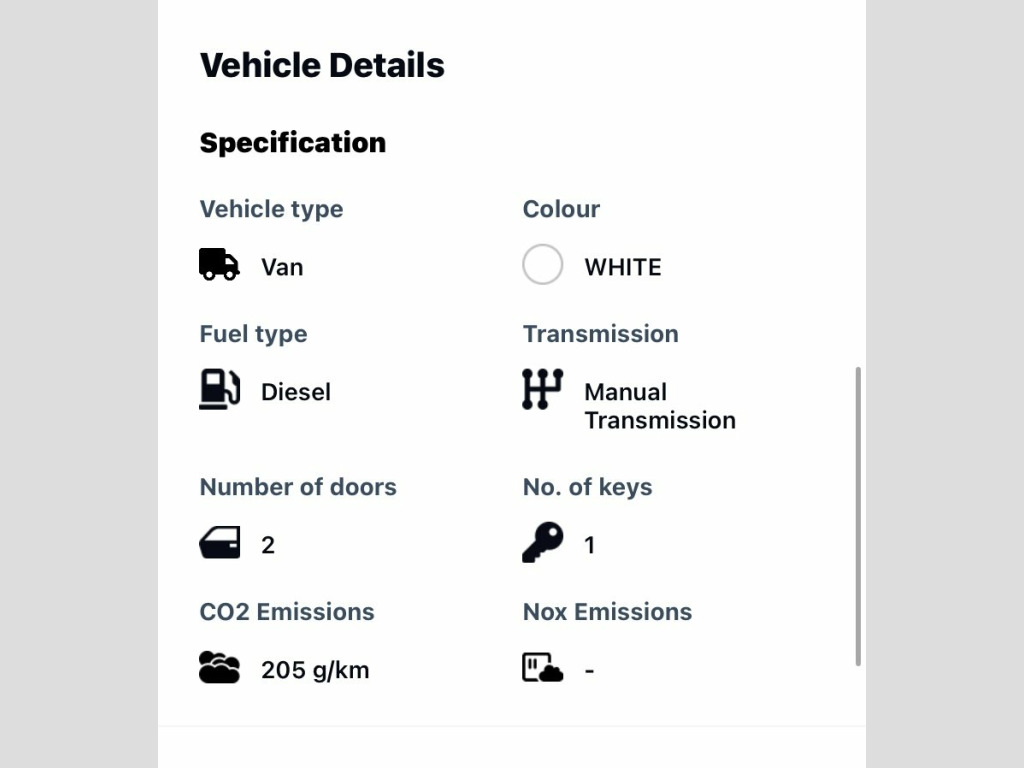The height and width of the screenshot is (768, 1024).
Task: Click the diesel fuel pump icon
Action: 219,389
